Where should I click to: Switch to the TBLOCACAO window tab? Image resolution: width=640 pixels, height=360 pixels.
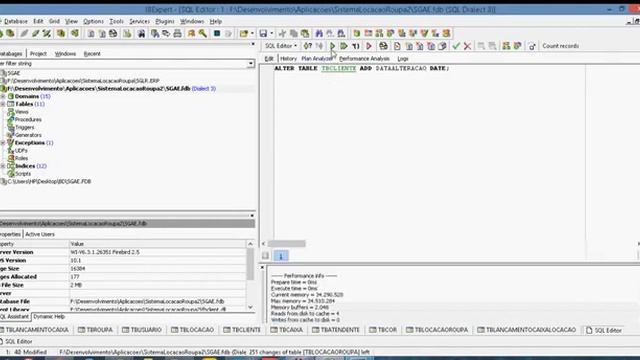tap(192, 330)
